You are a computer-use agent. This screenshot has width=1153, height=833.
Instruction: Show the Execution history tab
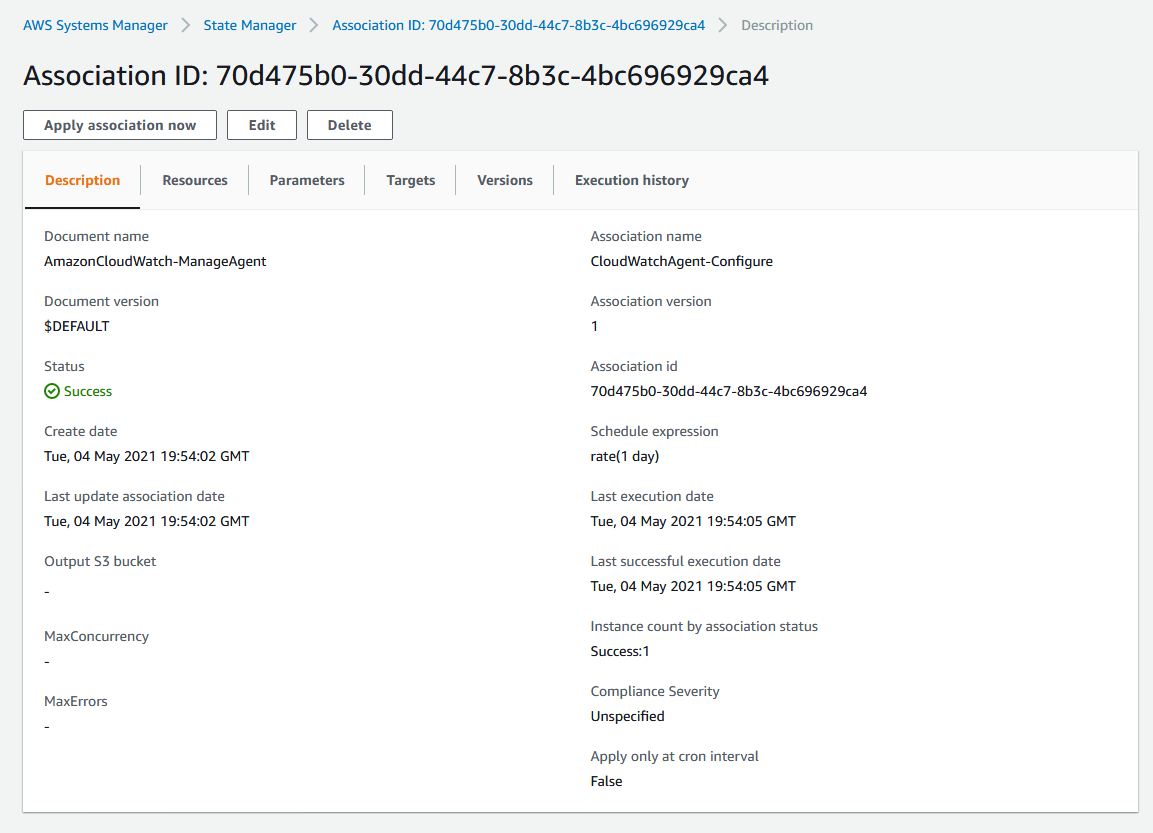632,180
